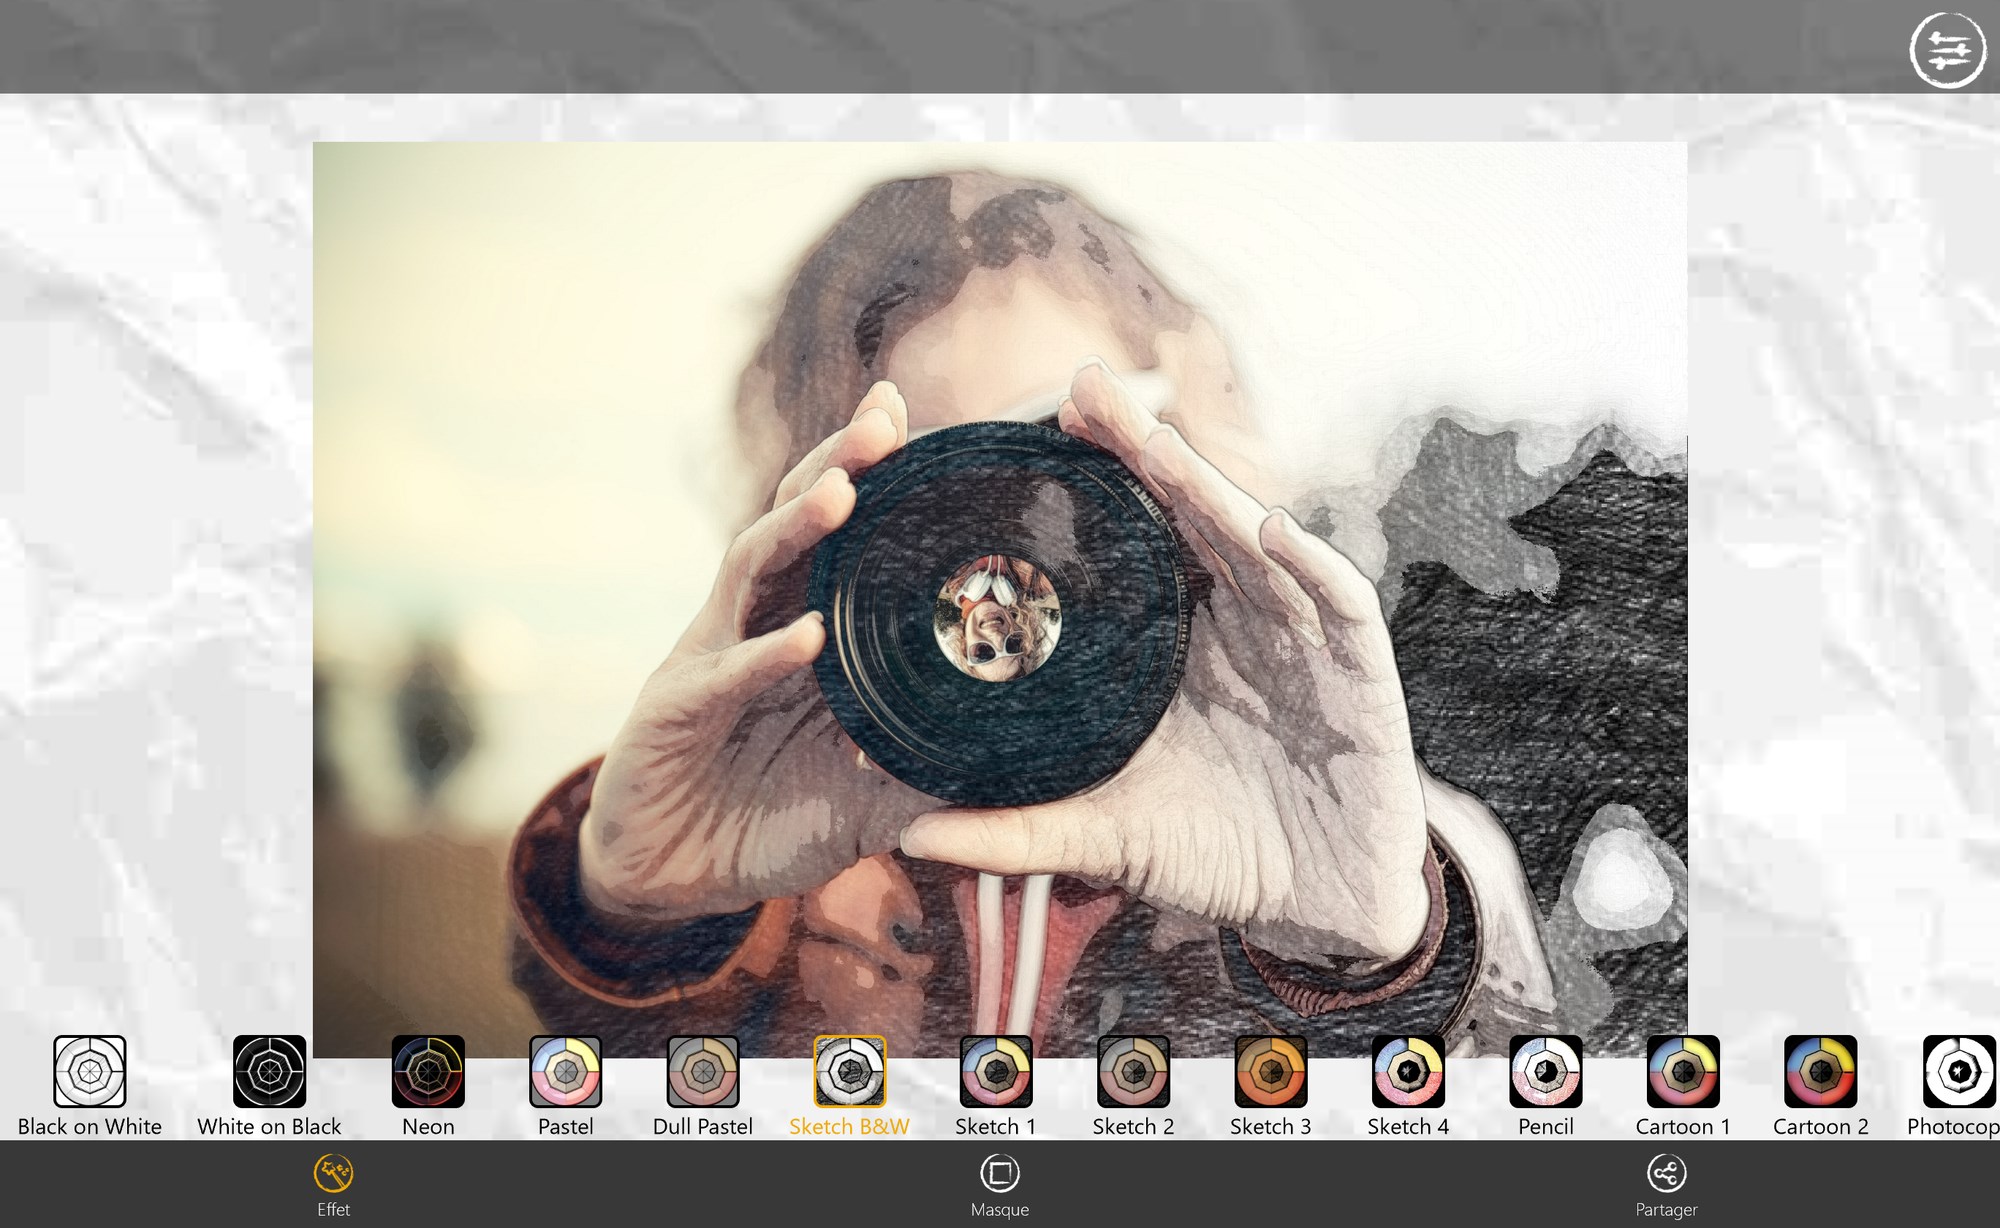
Task: Apply the White on Black effect
Action: (x=269, y=1071)
